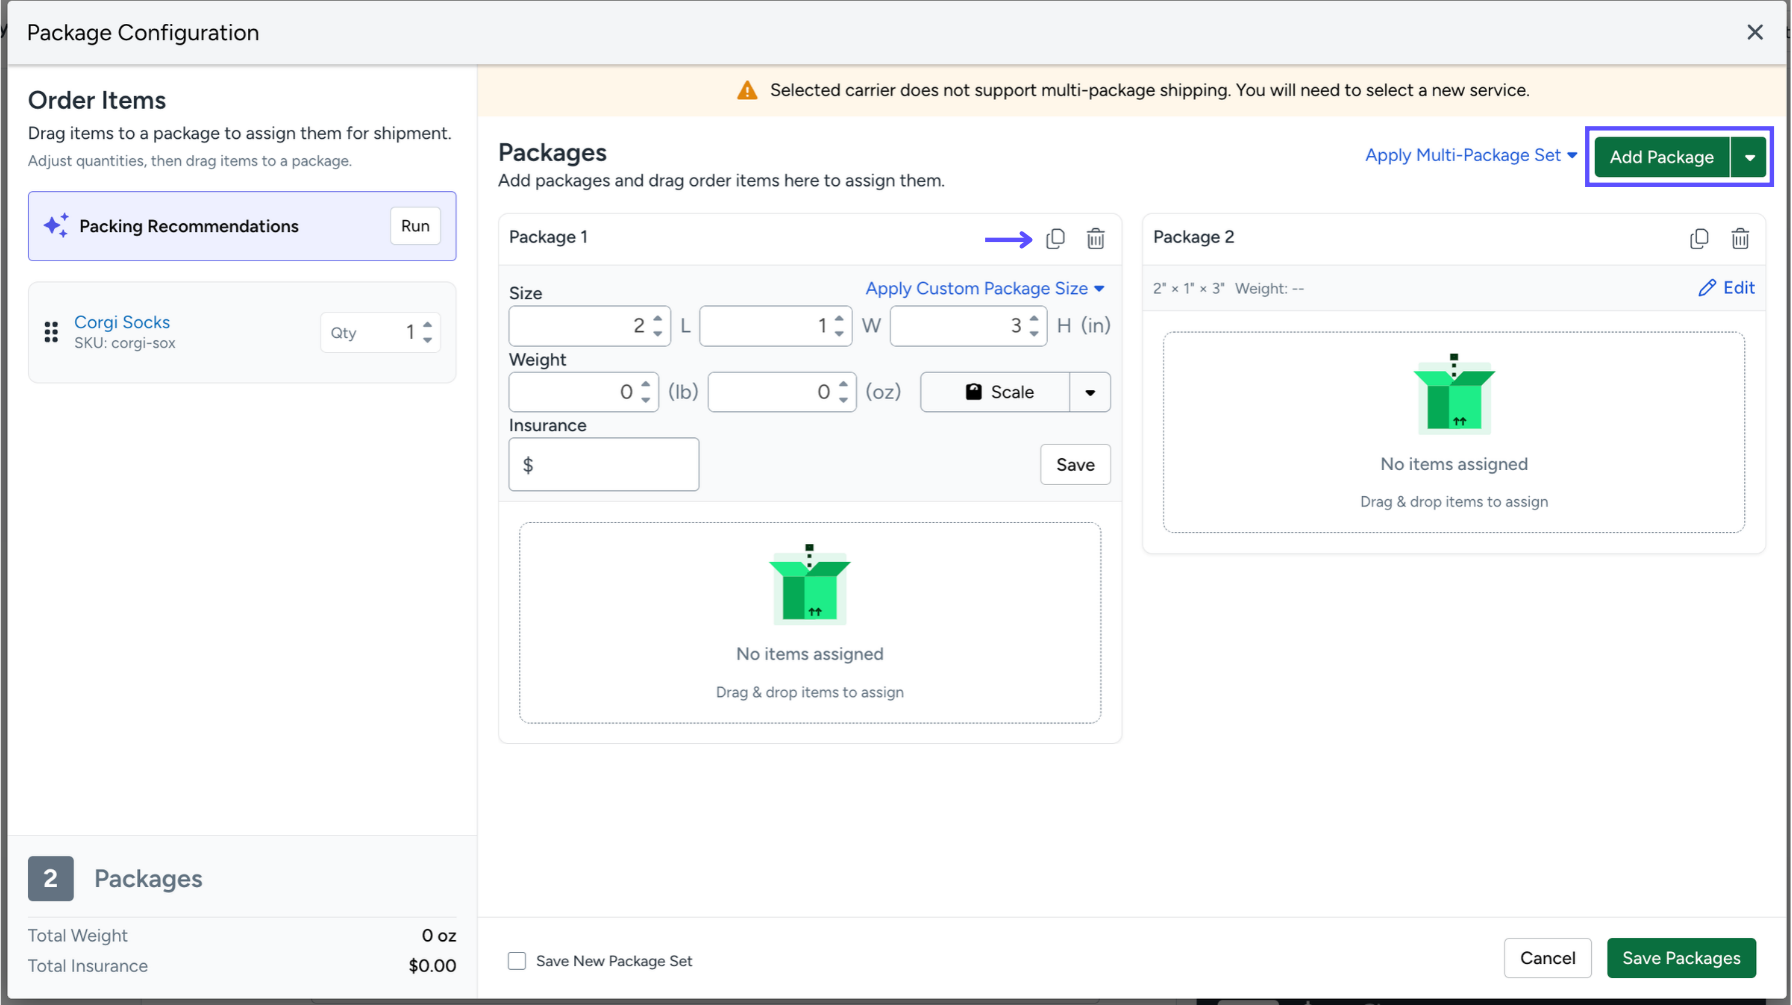The height and width of the screenshot is (1005, 1792).
Task: Enable Save New Package Set checkbox
Action: 517,961
